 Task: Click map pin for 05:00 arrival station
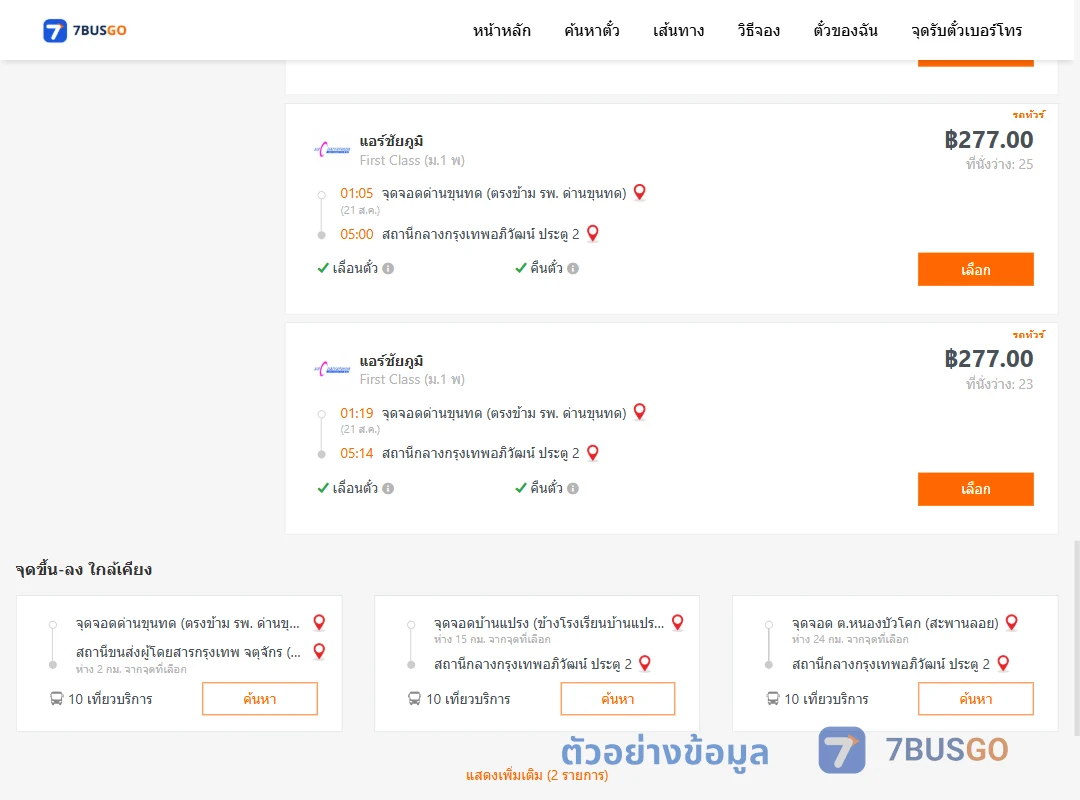pyautogui.click(x=592, y=234)
